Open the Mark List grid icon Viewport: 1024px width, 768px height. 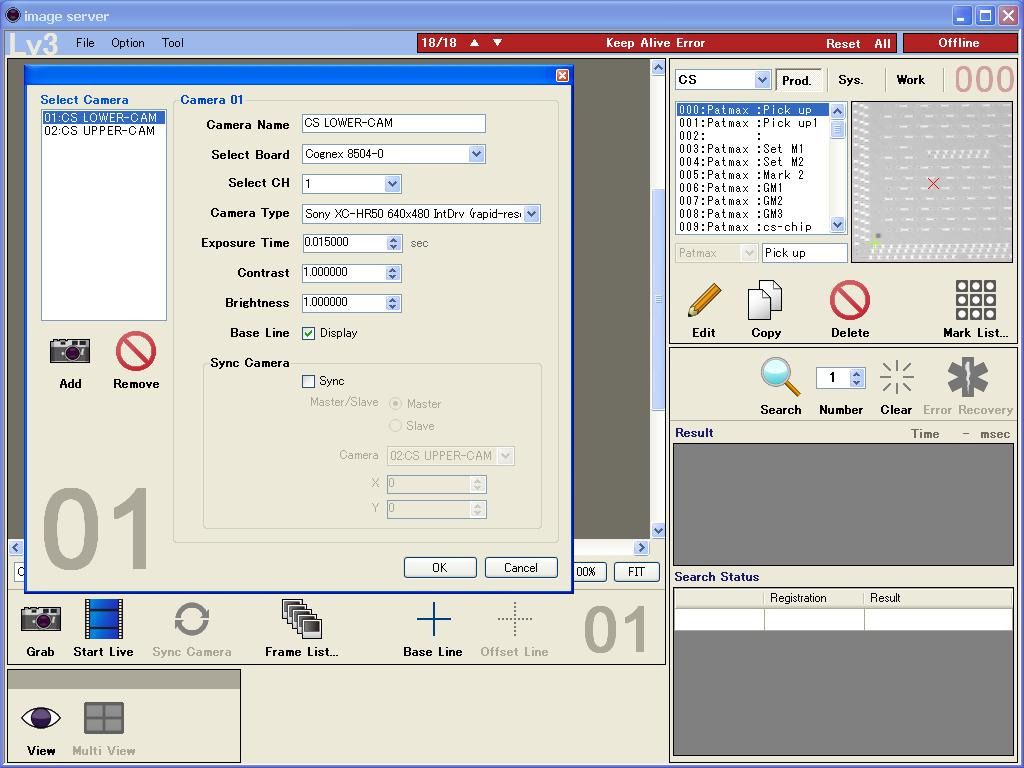[x=975, y=300]
